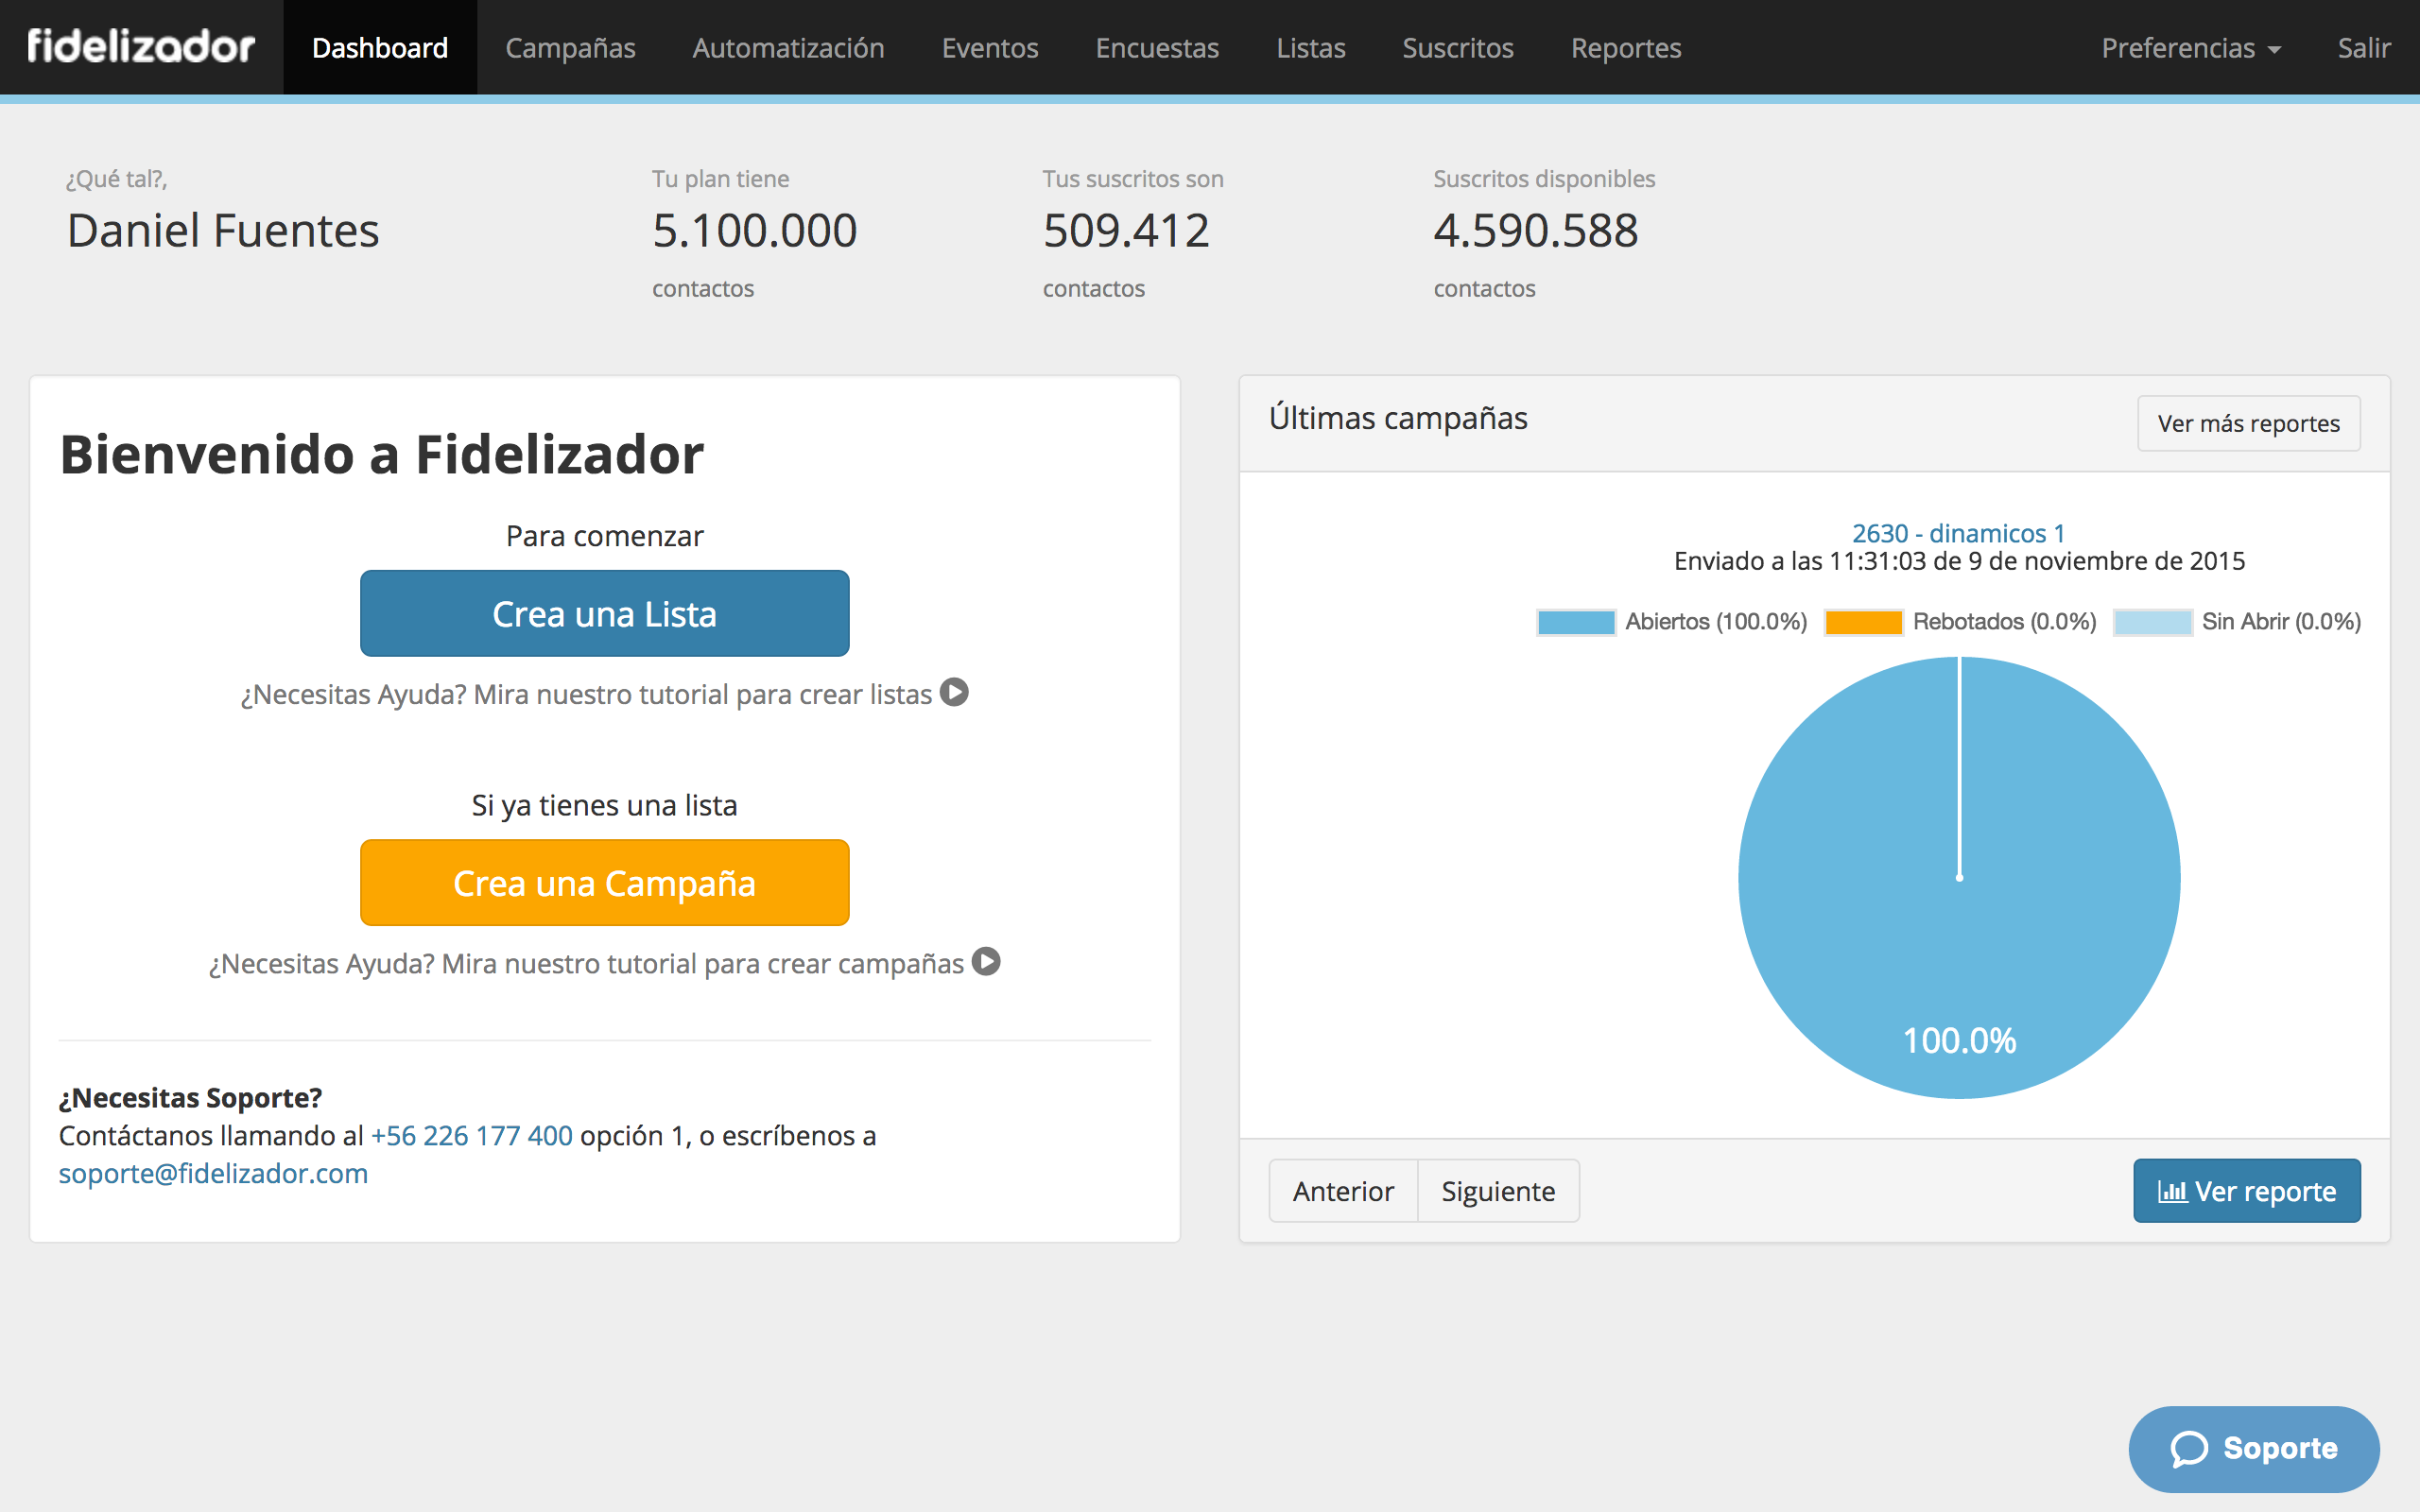Click the chart icon in Ver reporte
This screenshot has width=2420, height=1512.
(x=2173, y=1191)
